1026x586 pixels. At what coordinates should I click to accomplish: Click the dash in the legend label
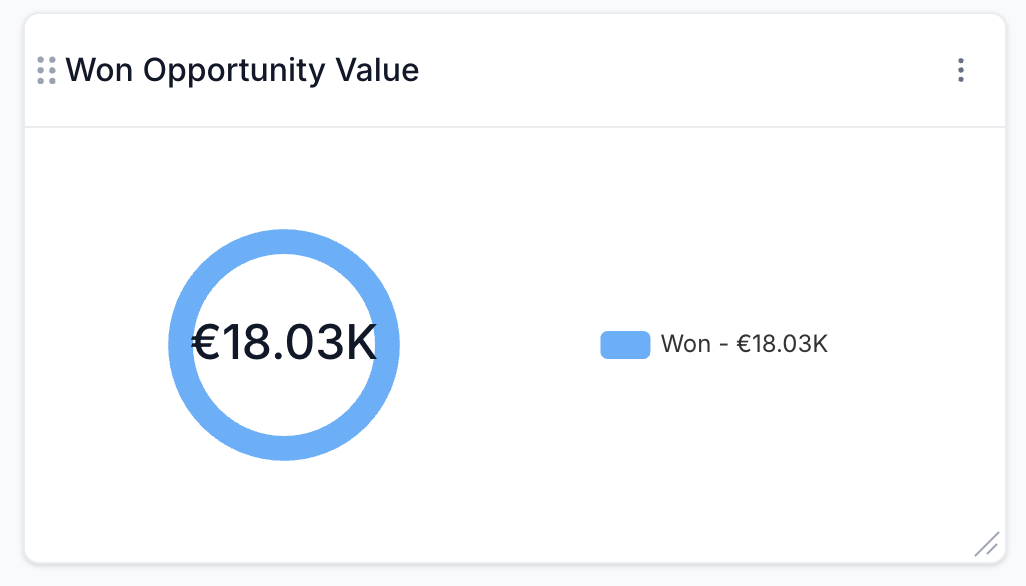pos(723,345)
